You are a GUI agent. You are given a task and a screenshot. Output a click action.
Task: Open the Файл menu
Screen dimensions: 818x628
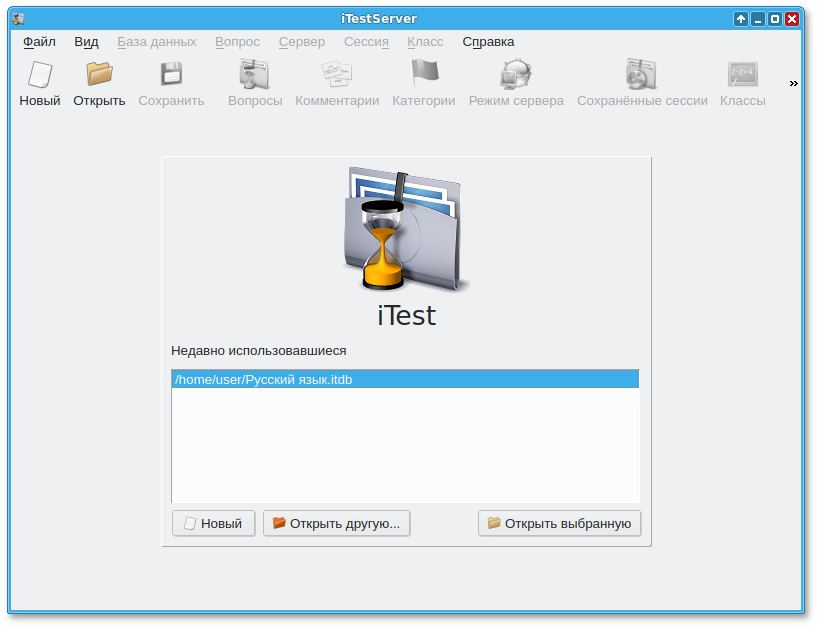point(39,42)
